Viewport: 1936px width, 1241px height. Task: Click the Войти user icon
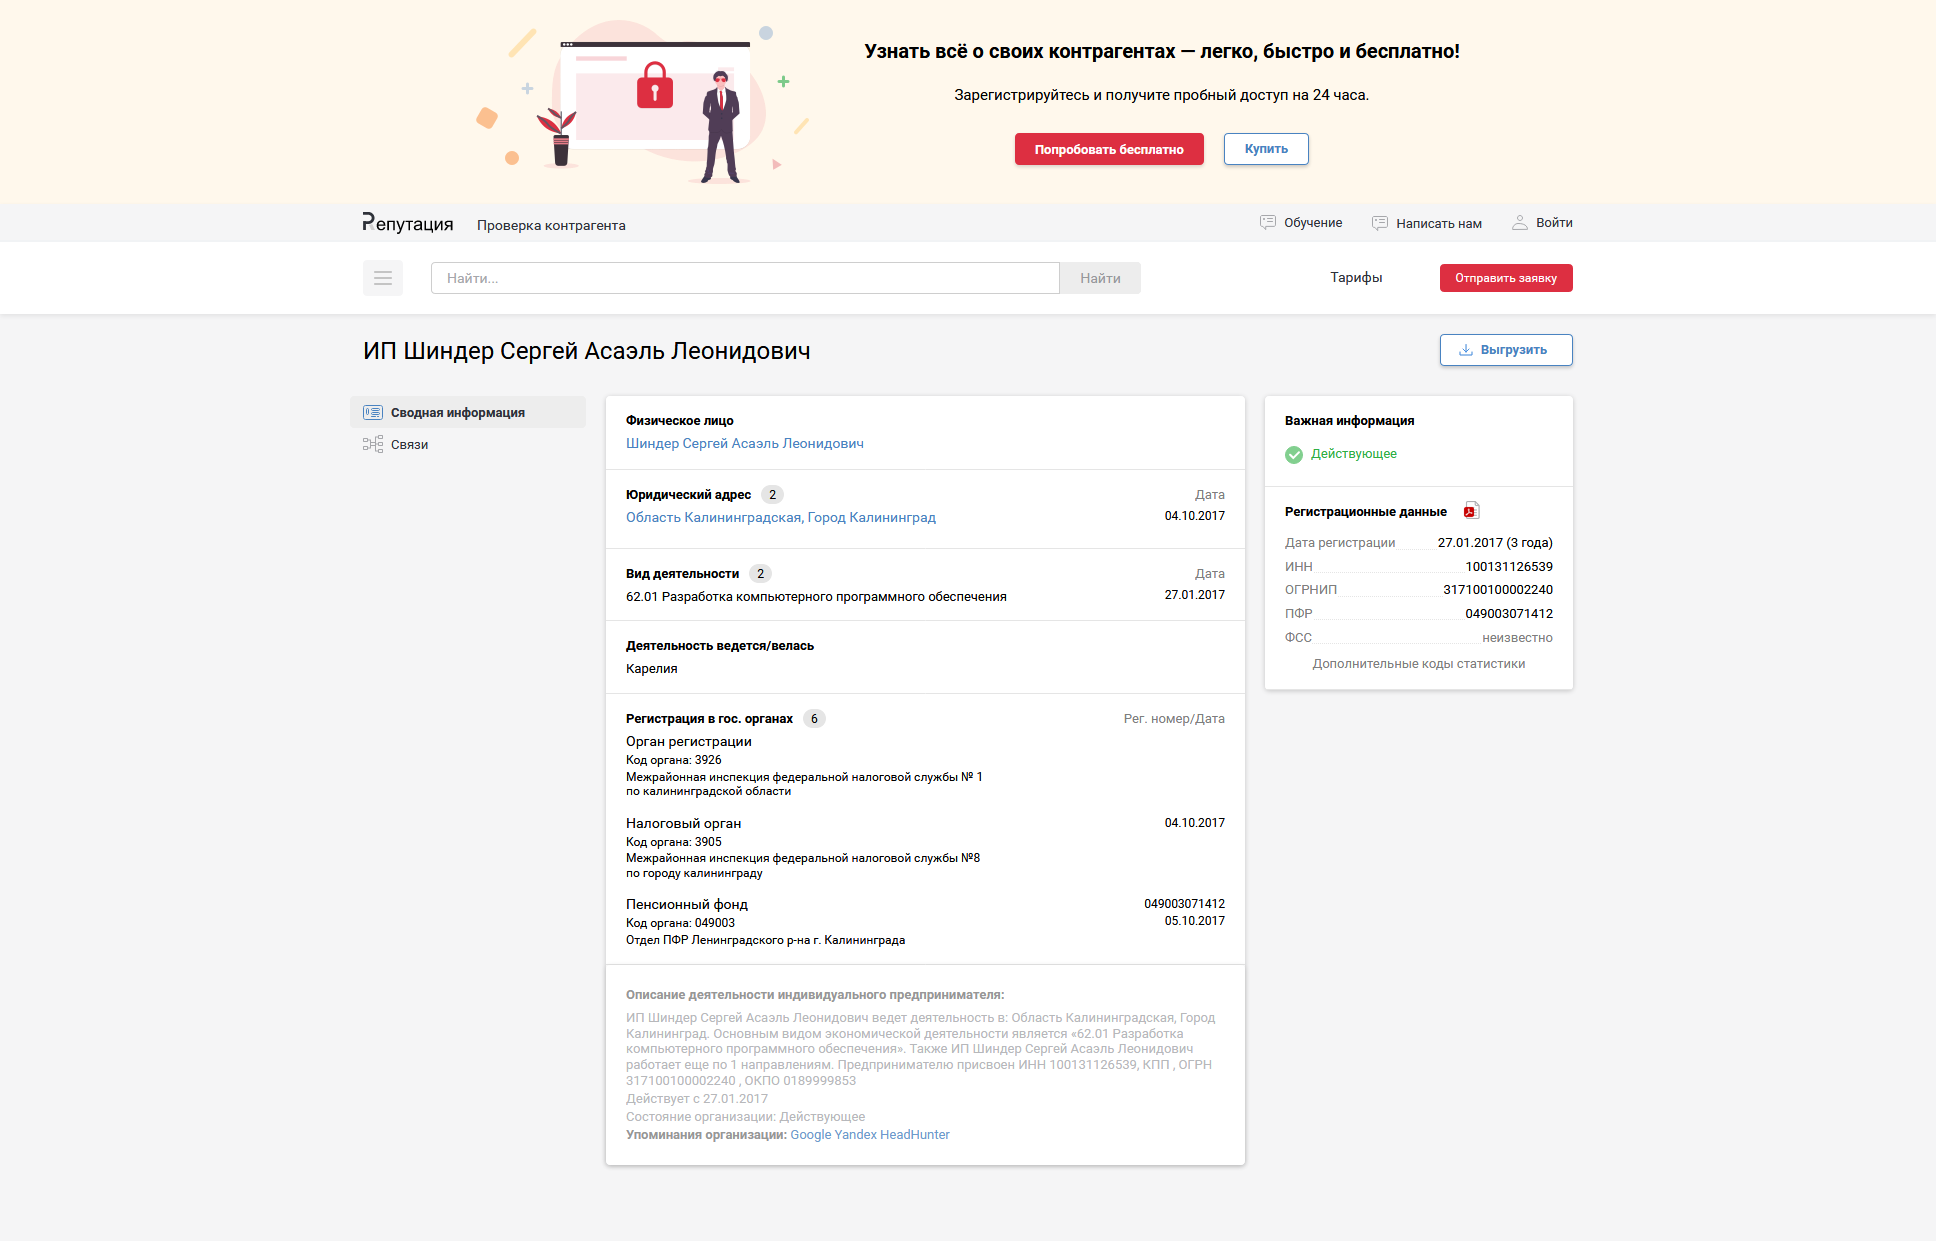click(1519, 222)
